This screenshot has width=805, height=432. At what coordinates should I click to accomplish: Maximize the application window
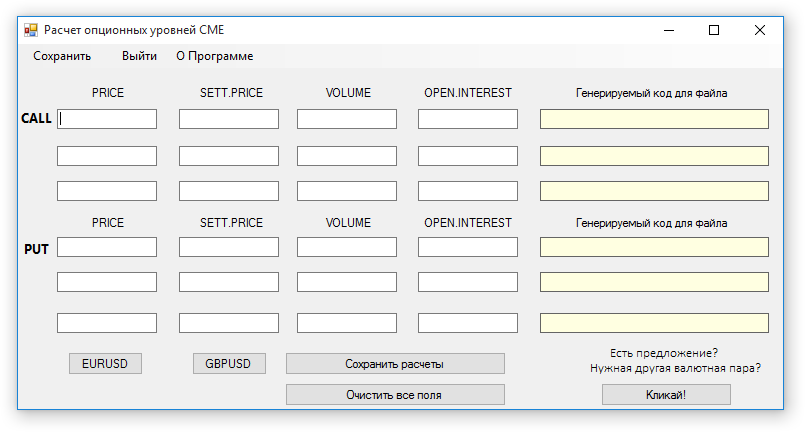coord(714,30)
